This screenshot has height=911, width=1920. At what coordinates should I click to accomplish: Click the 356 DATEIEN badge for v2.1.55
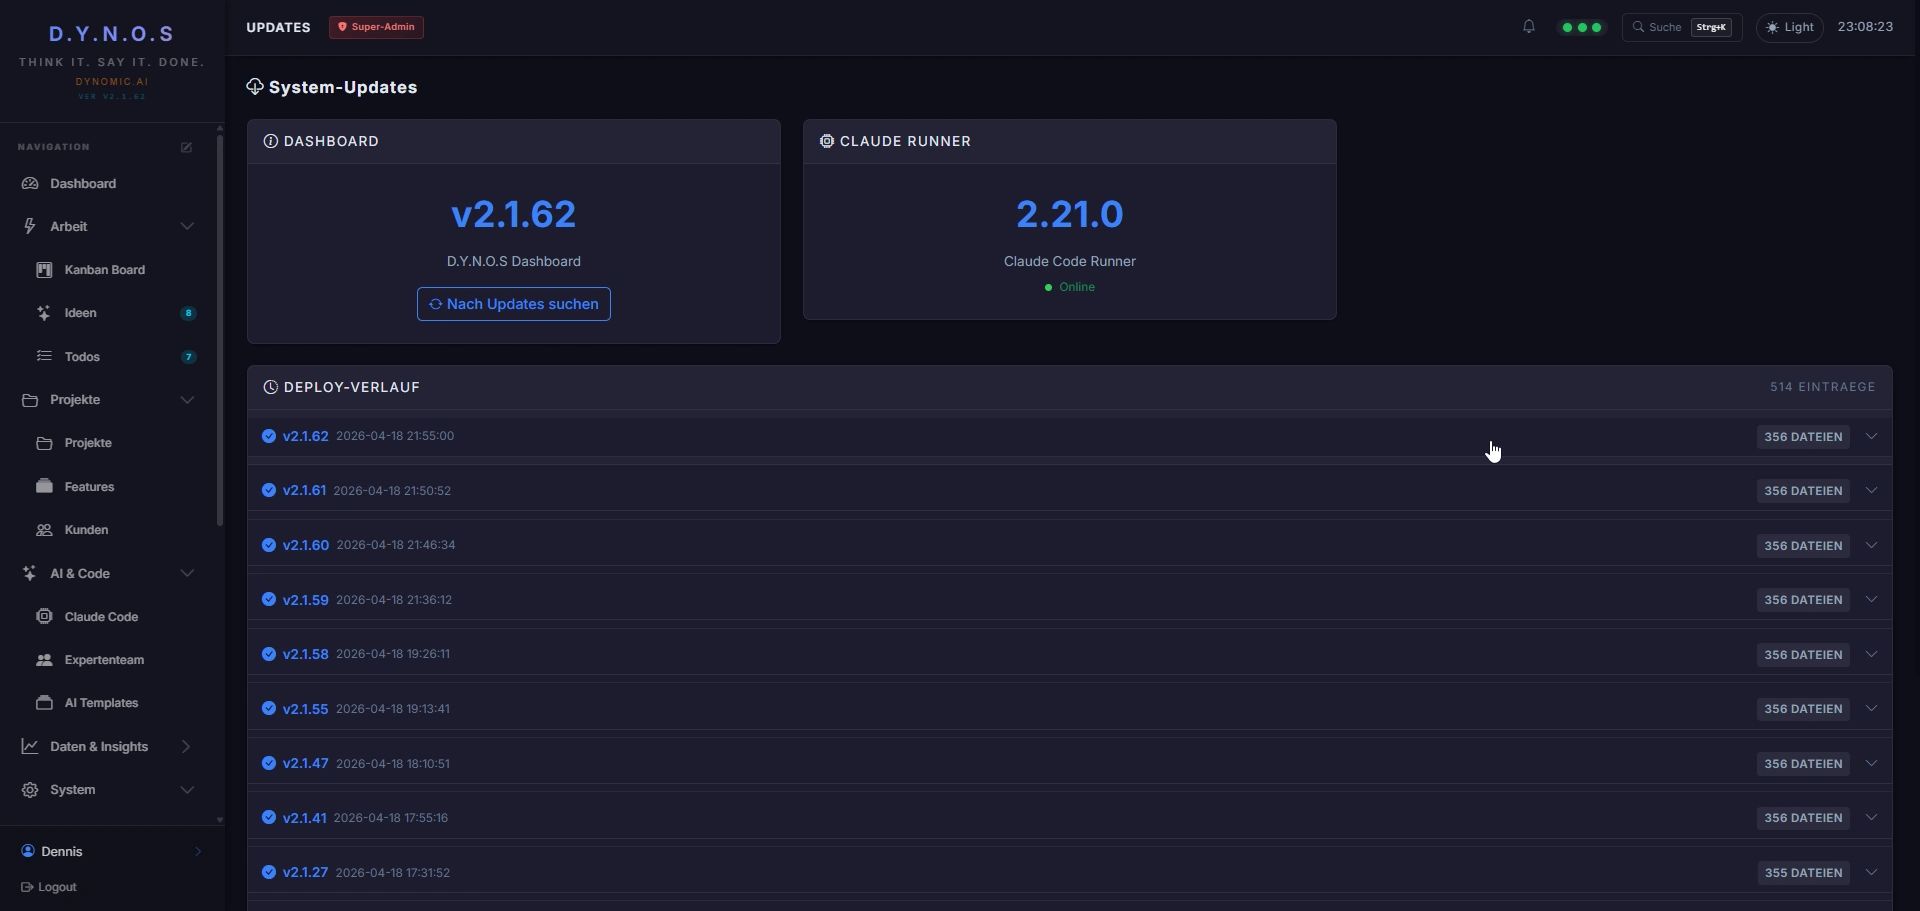click(1803, 709)
